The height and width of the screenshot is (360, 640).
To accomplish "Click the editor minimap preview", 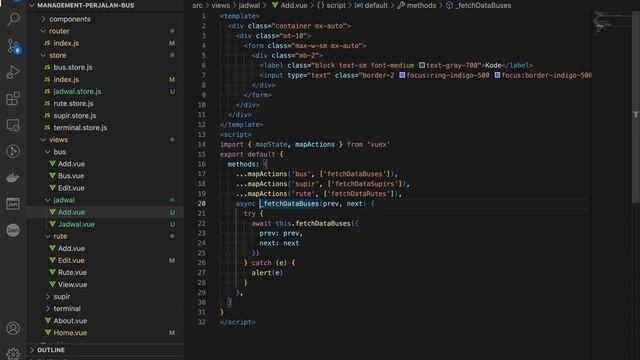I will click(611, 23).
